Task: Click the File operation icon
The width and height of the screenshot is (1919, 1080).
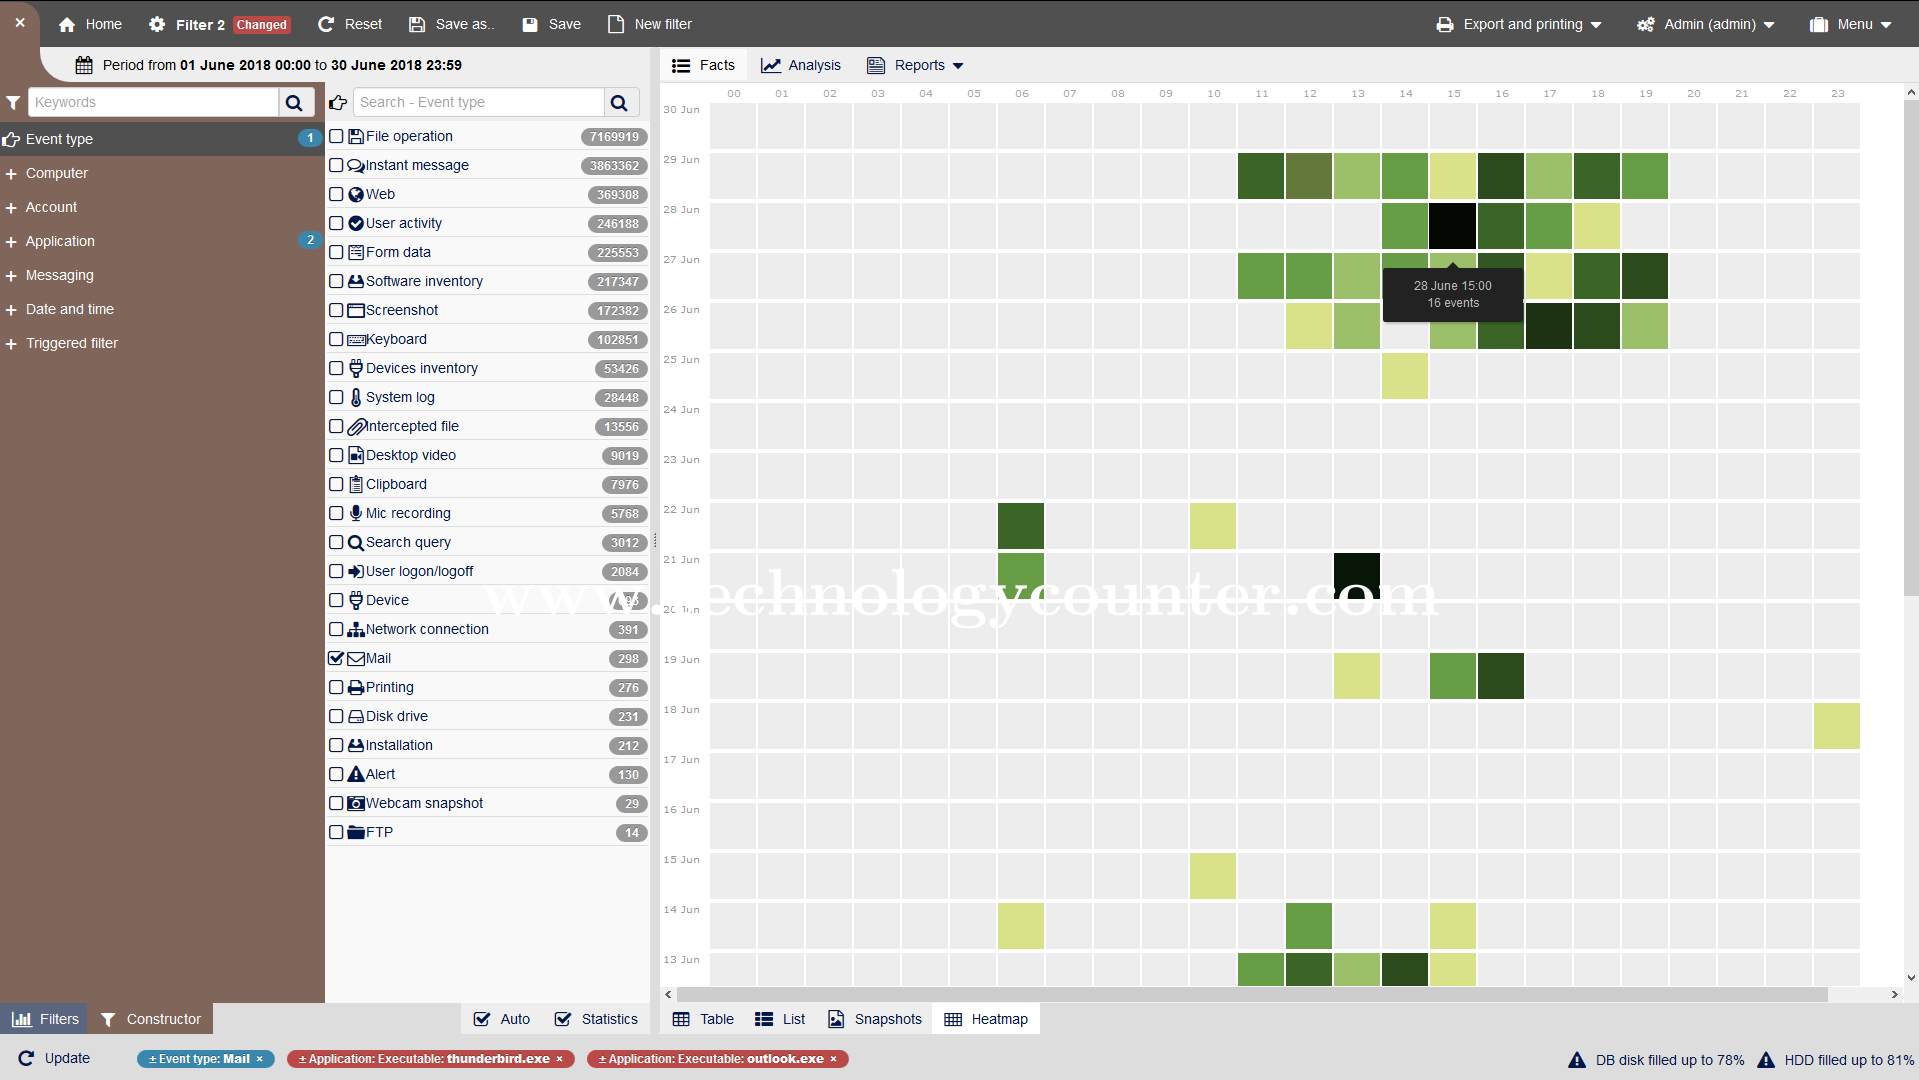Action: click(x=355, y=136)
